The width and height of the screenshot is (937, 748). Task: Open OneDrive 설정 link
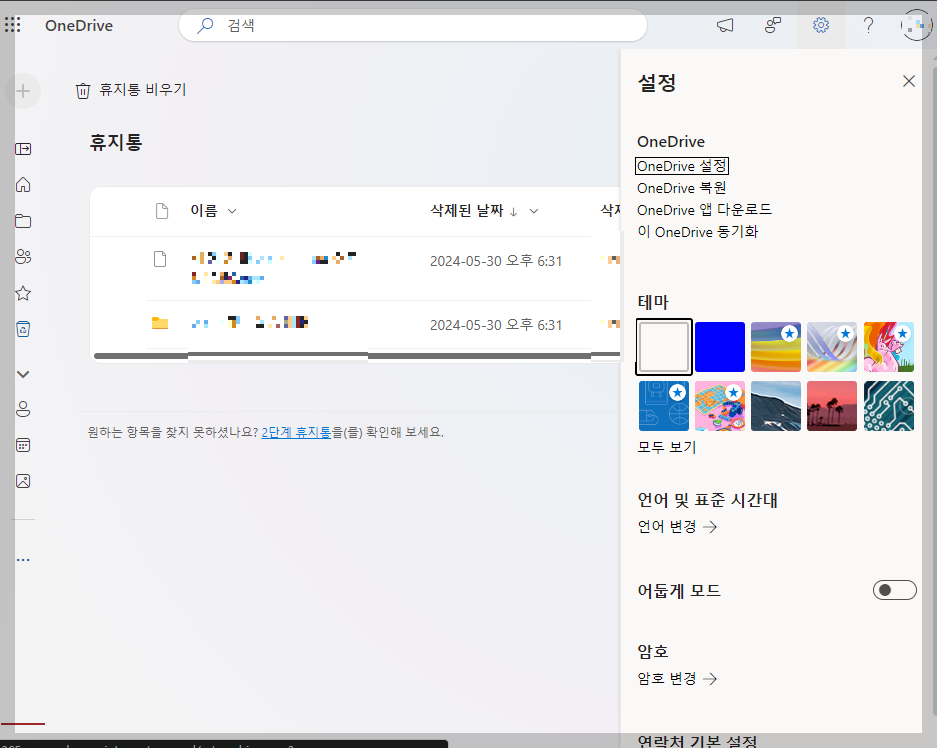682,166
